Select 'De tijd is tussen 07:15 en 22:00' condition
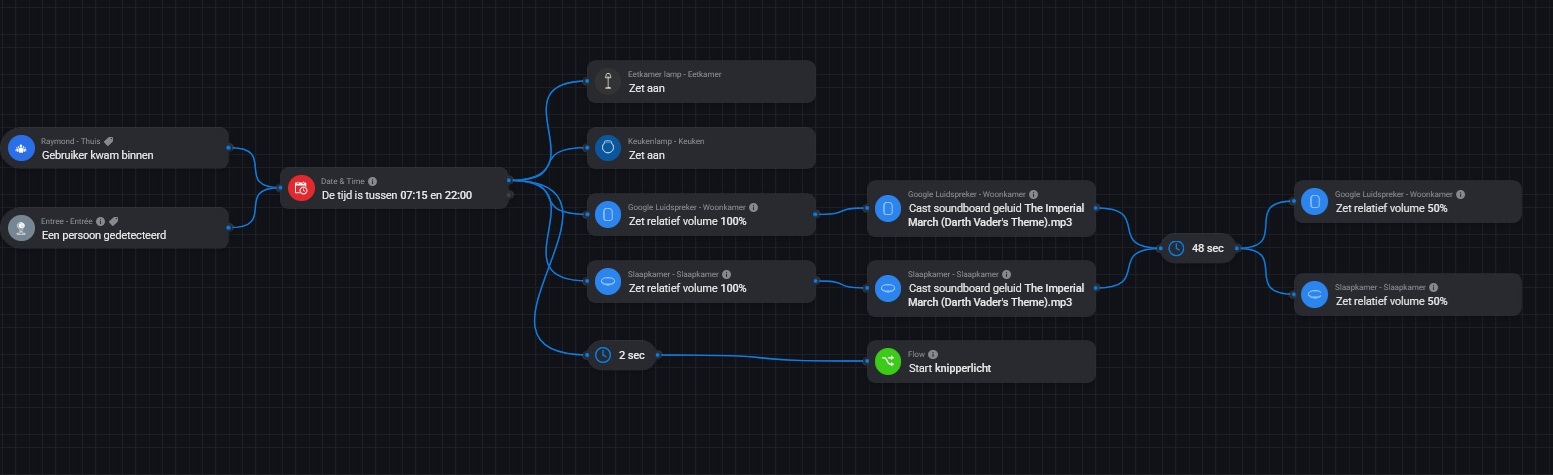This screenshot has height=475, width=1553. tap(397, 195)
